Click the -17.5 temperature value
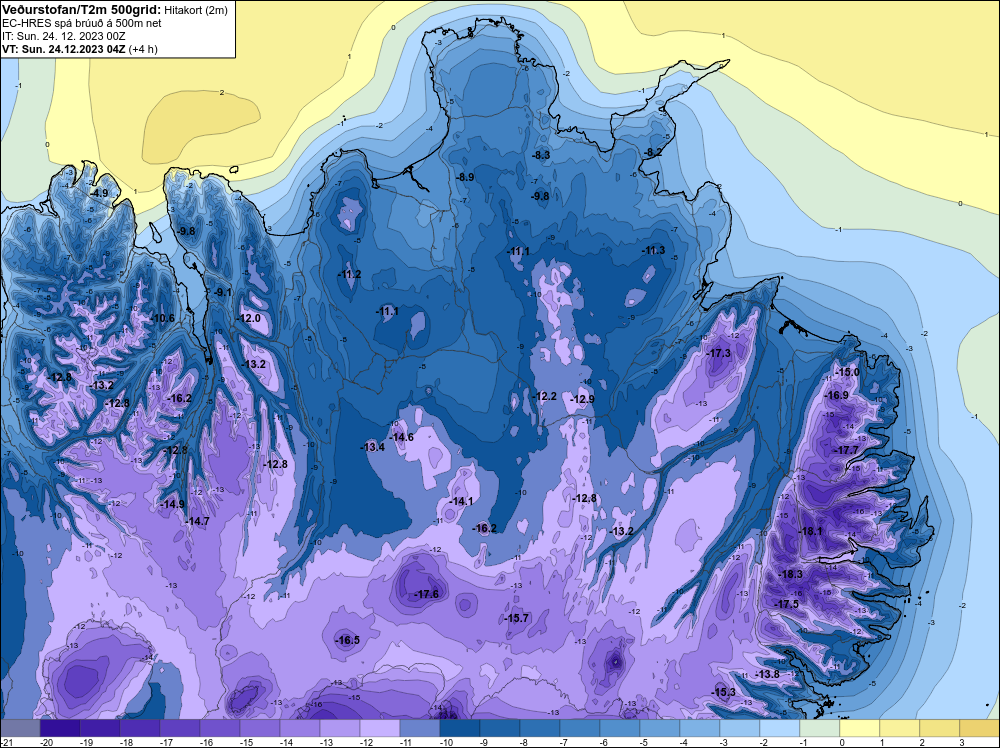This screenshot has height=748, width=1000. tap(786, 604)
